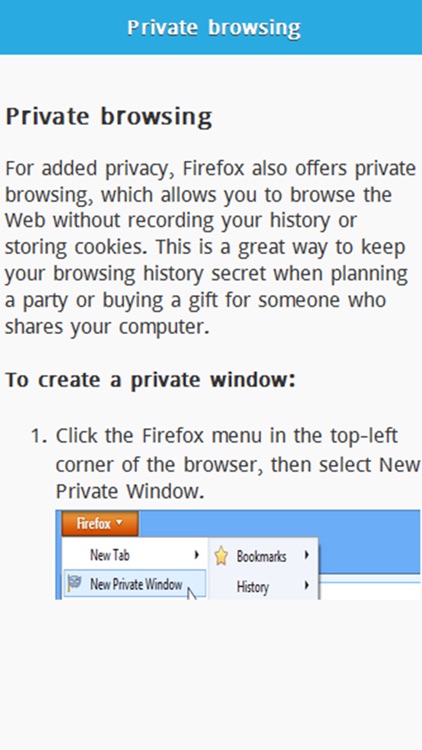
Task: Tap the embedded Firefox menu screenshot
Action: tap(238, 554)
